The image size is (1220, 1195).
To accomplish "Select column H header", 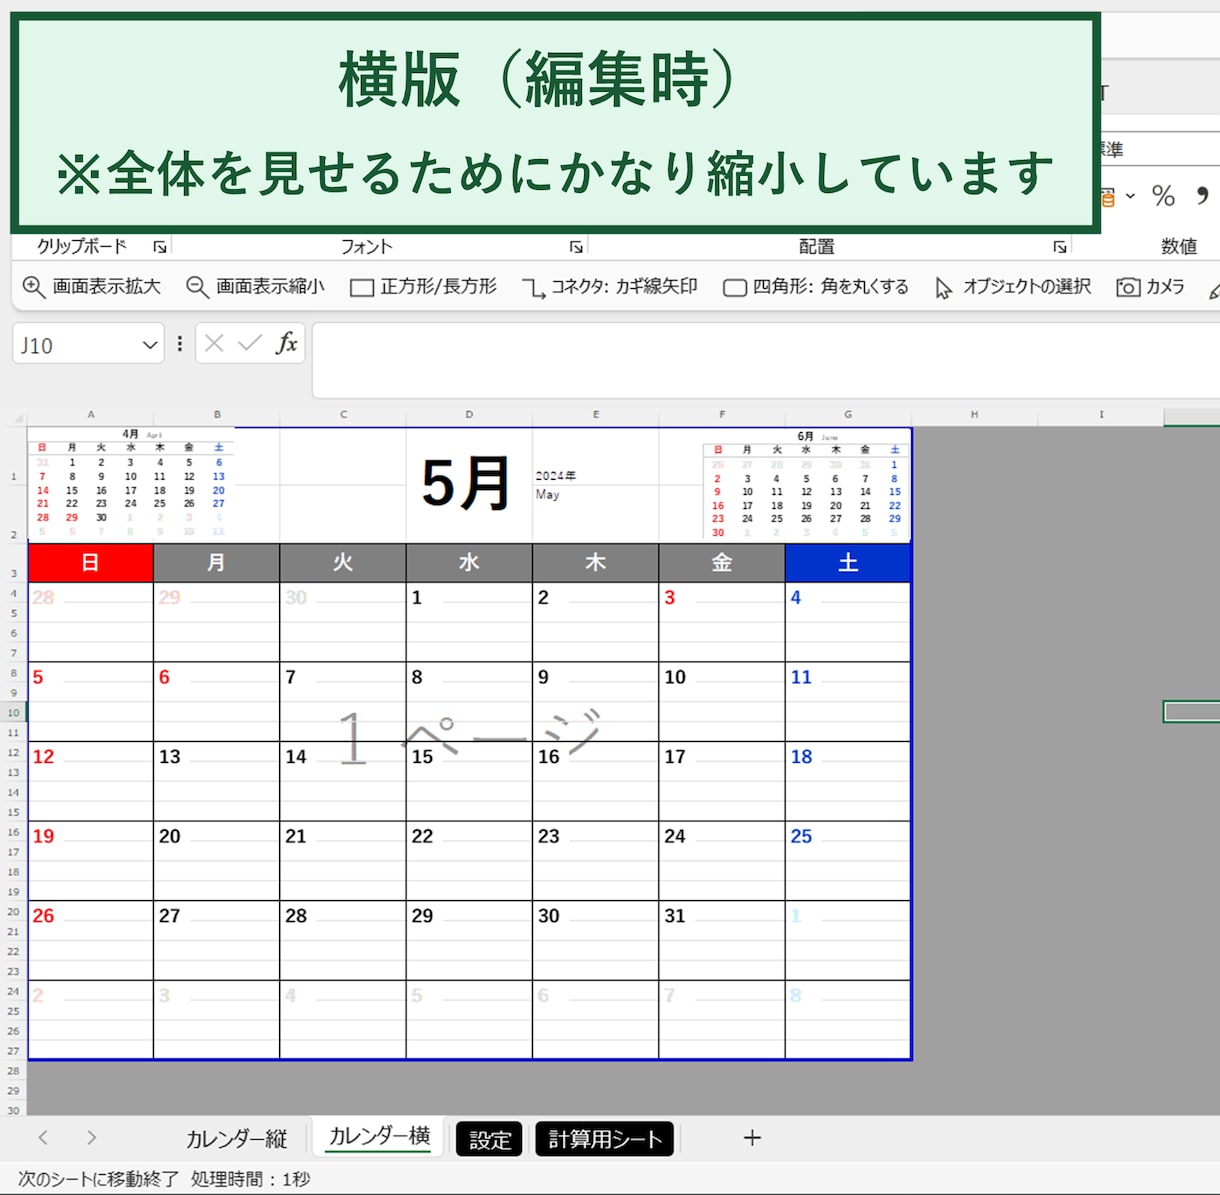I will (x=974, y=414).
